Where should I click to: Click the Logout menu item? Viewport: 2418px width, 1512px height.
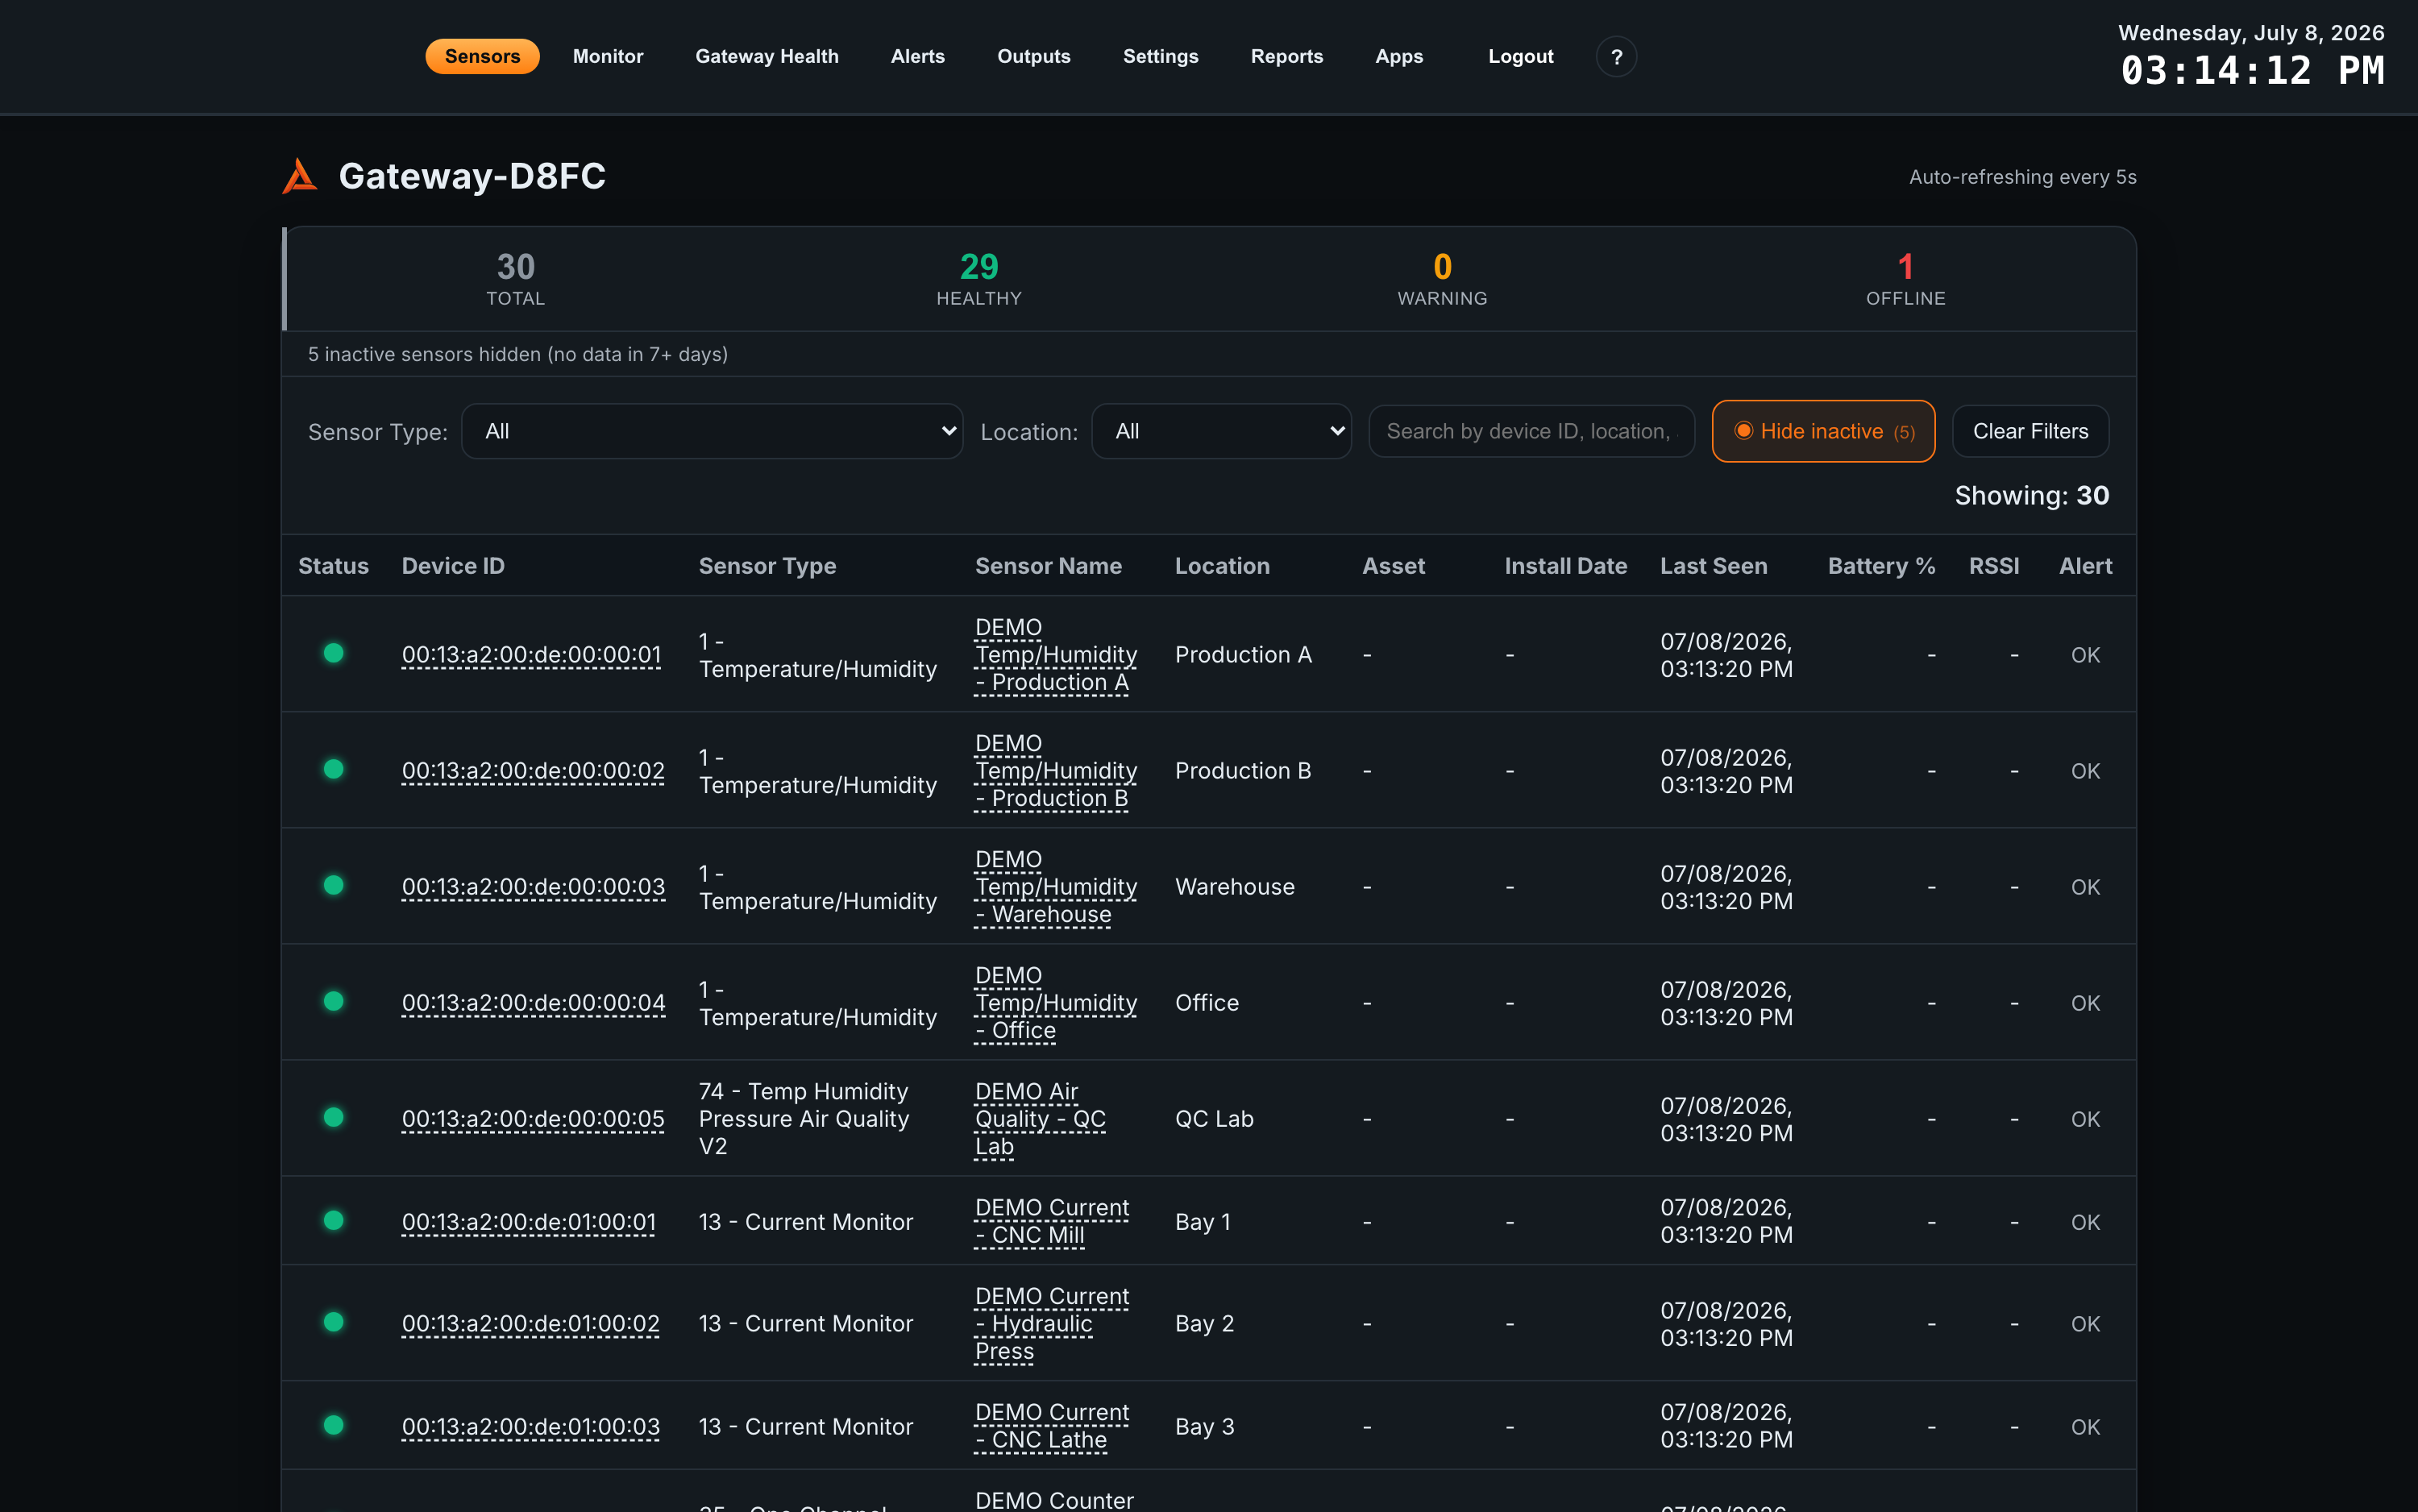(1520, 57)
